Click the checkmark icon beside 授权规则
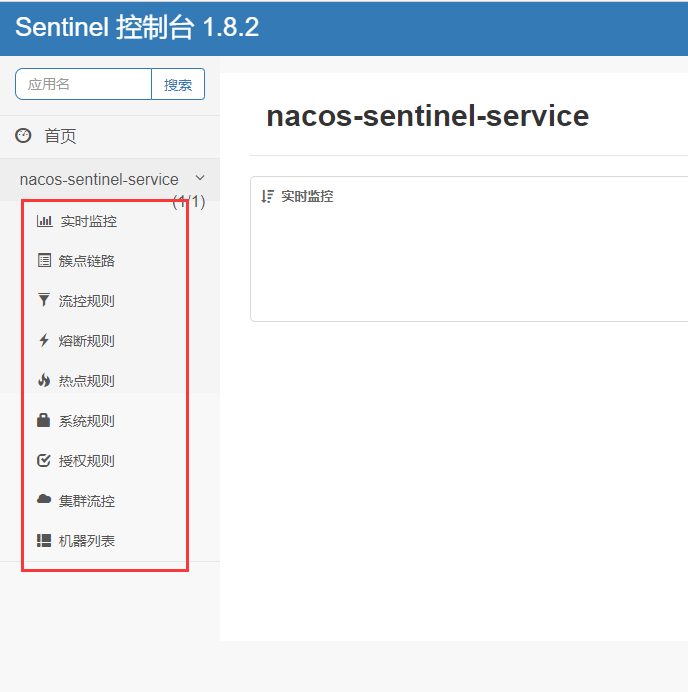Viewport: 688px width, 692px height. click(x=43, y=460)
